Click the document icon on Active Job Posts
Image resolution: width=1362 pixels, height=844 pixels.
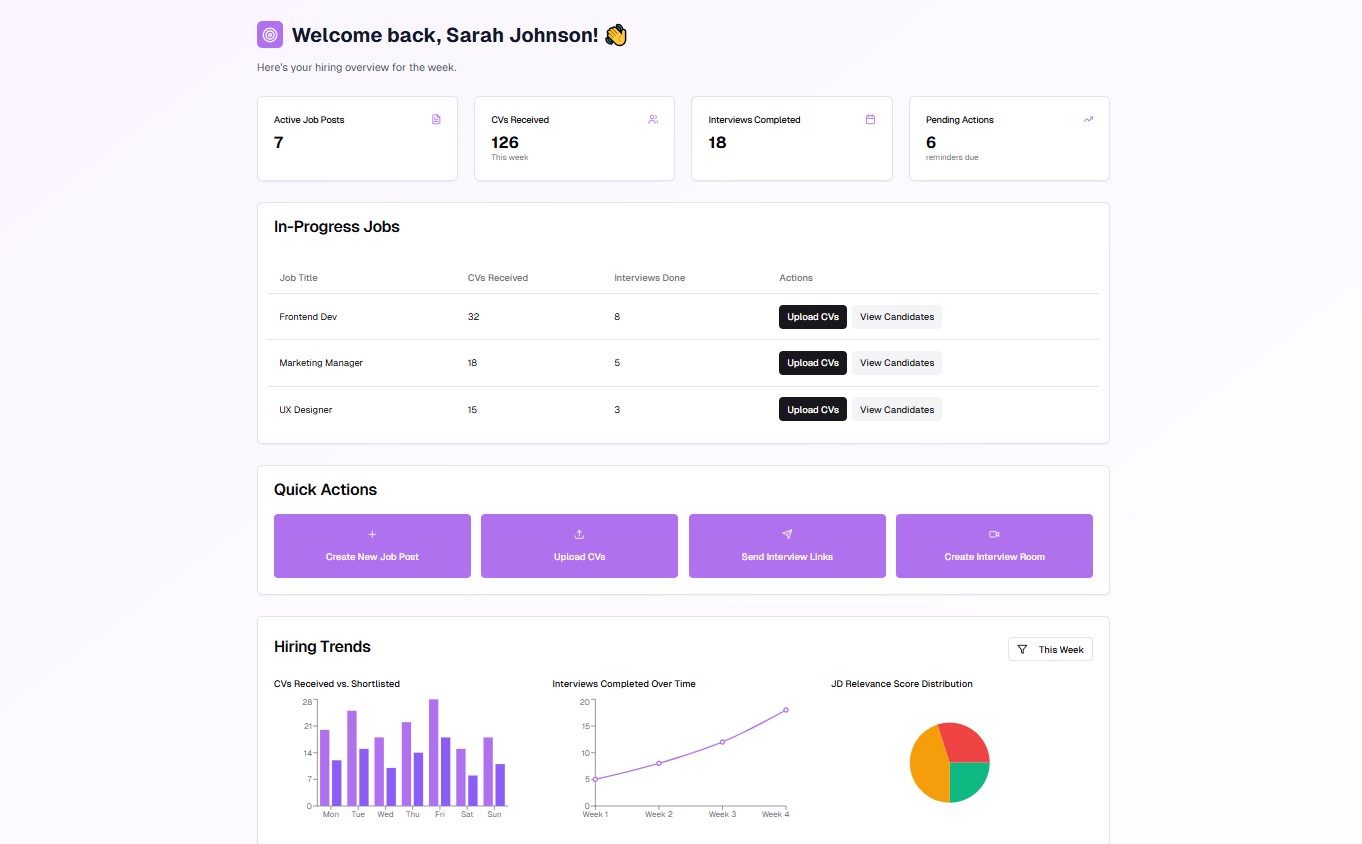click(x=436, y=119)
